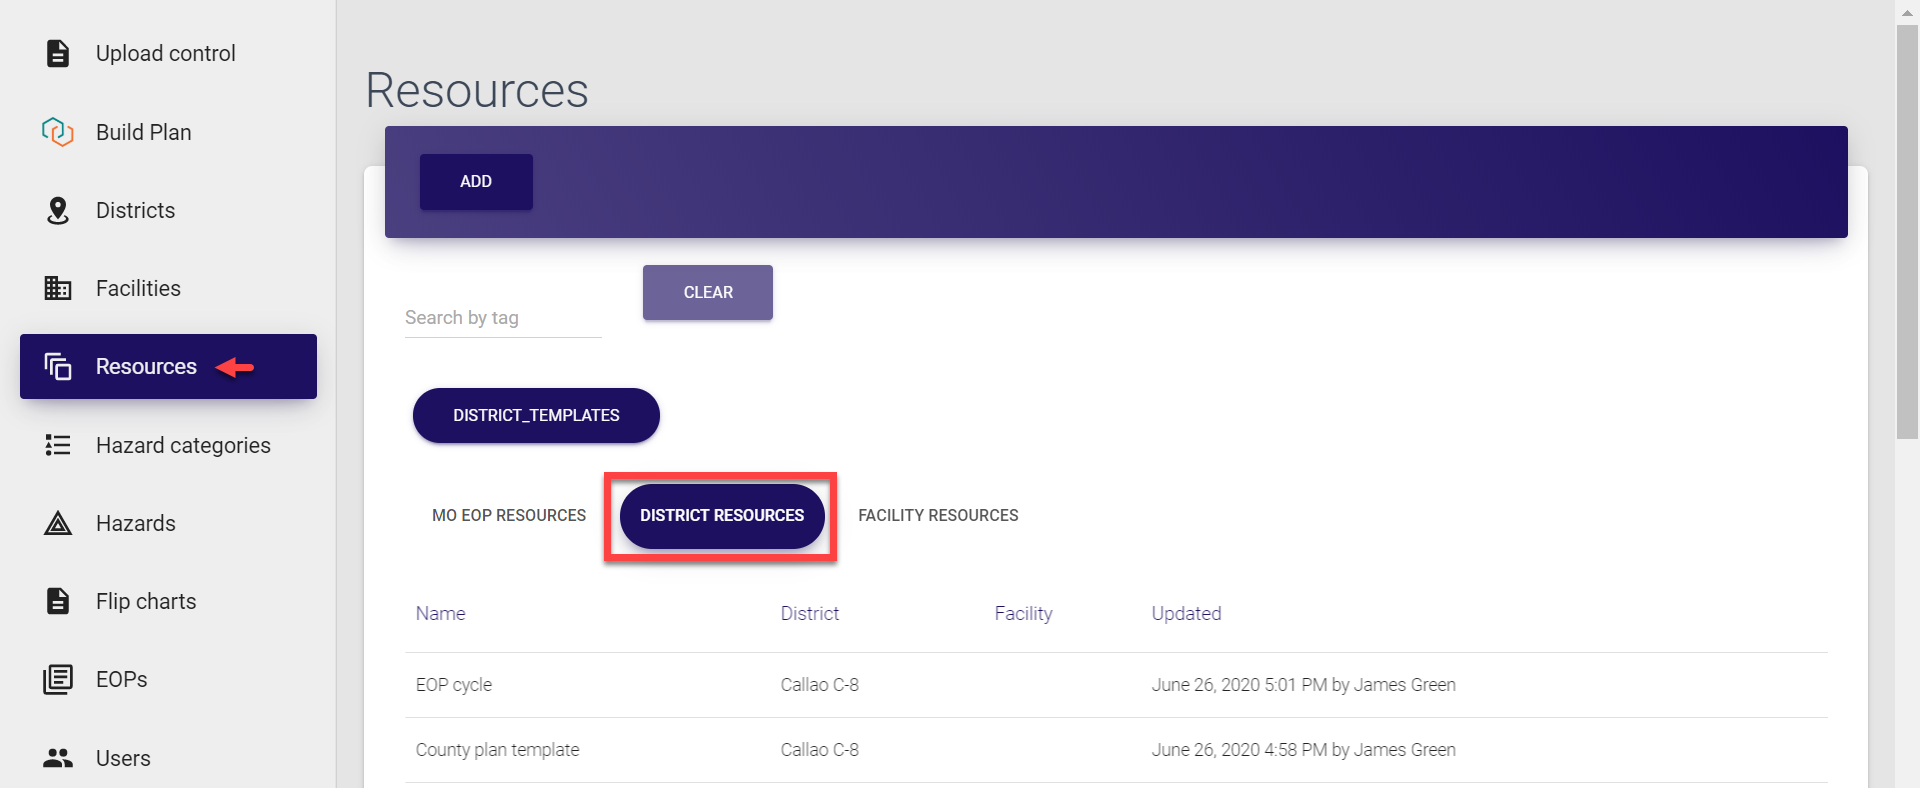Click the vertical page scrollbar thumb
The height and width of the screenshot is (788, 1920).
pyautogui.click(x=1907, y=230)
